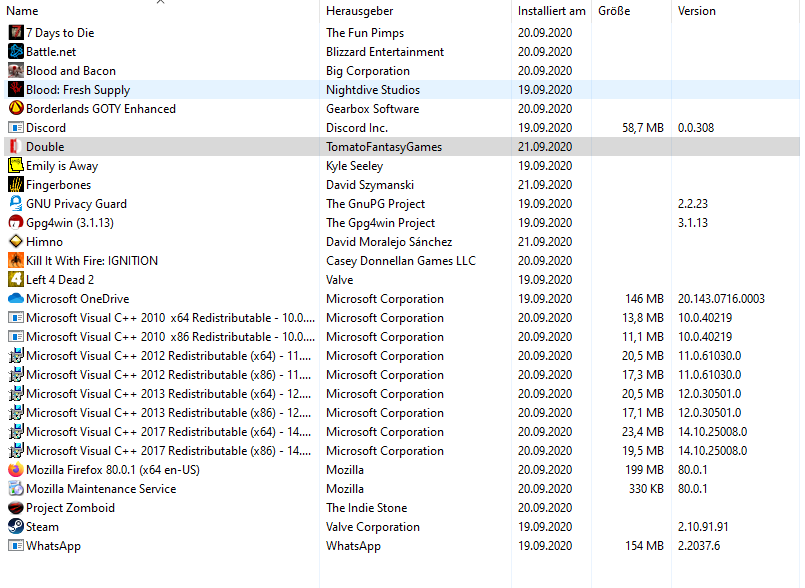Select publisher The Gpg4win Project
The width and height of the screenshot is (805, 588).
[380, 223]
